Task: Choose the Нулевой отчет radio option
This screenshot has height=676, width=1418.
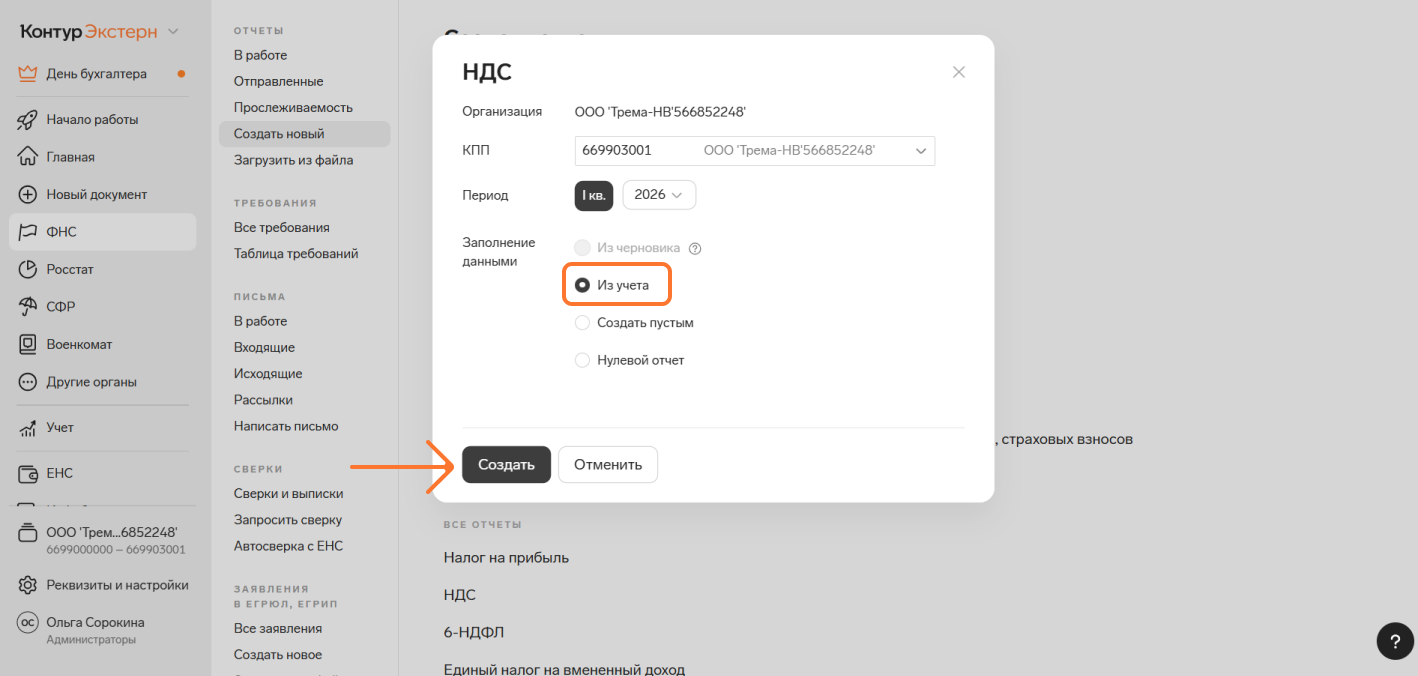Action: pos(582,360)
